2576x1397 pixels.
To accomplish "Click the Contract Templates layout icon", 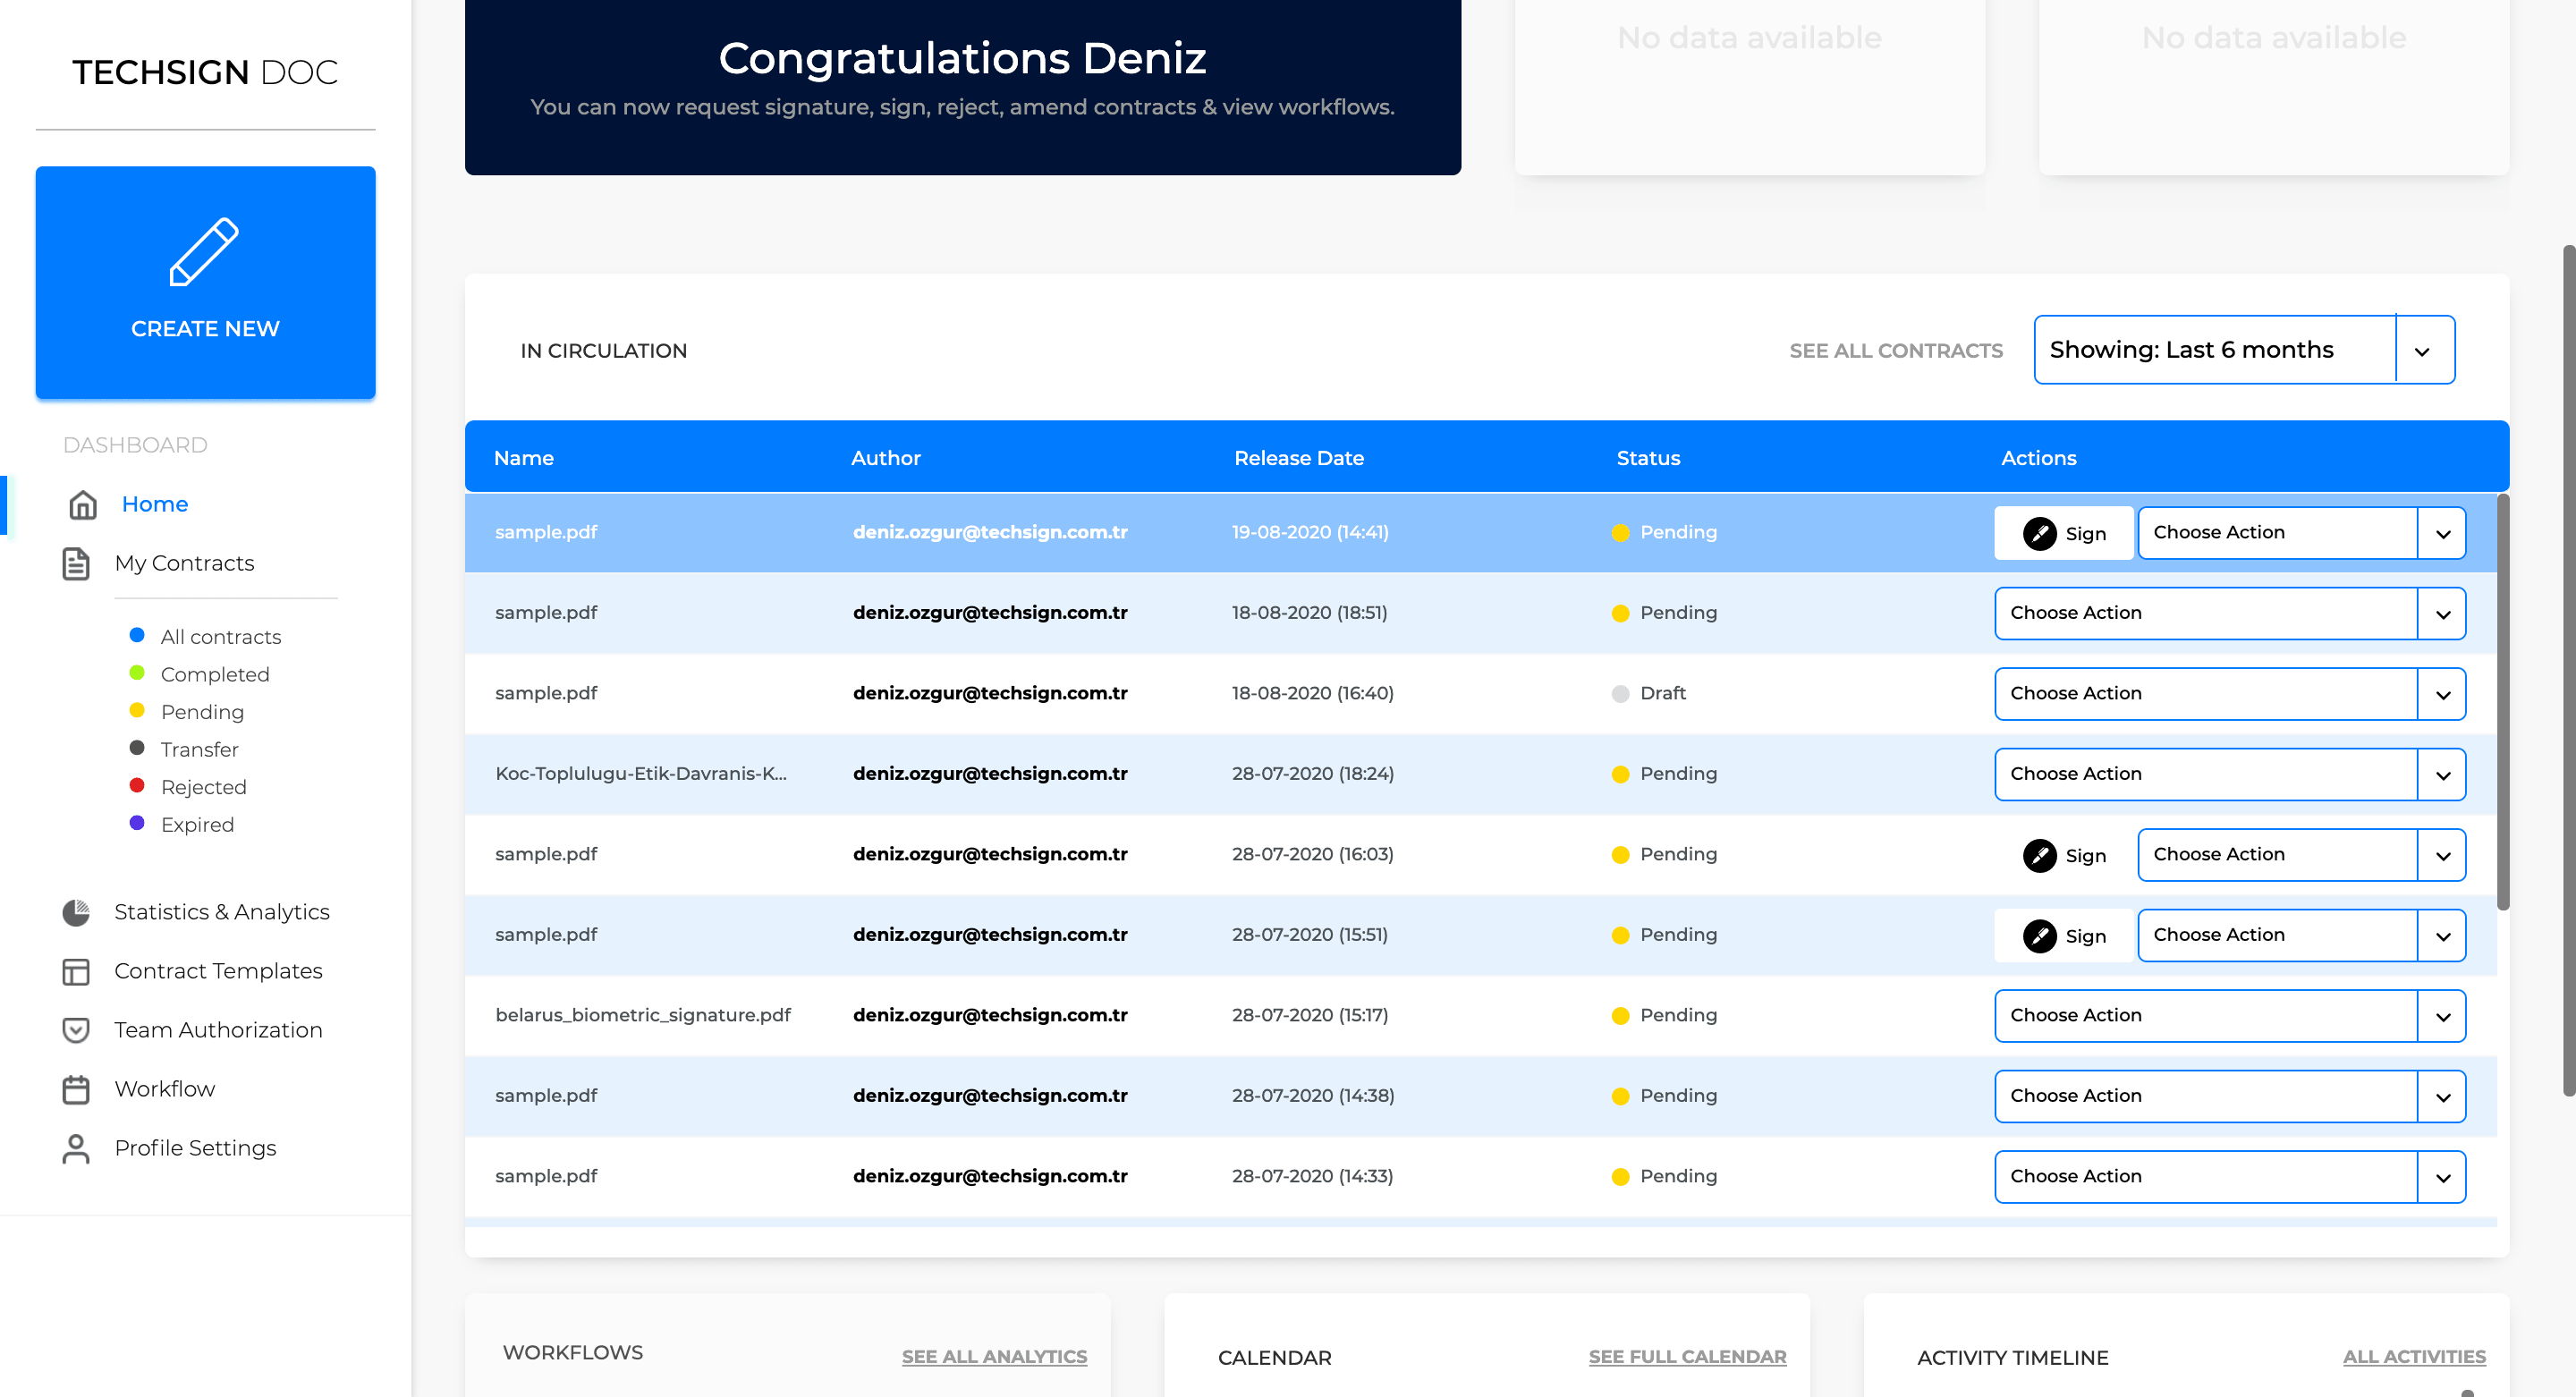I will 76,971.
